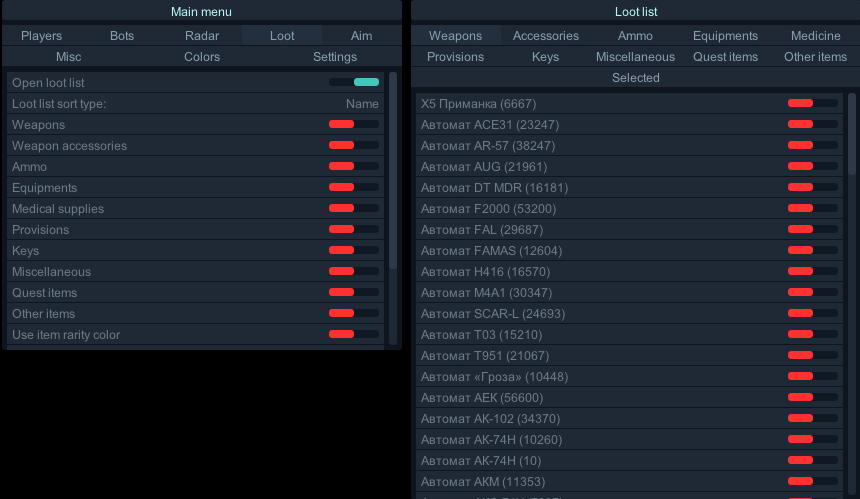Enable the Weapon accessories toggle
860x499 pixels.
coord(354,145)
